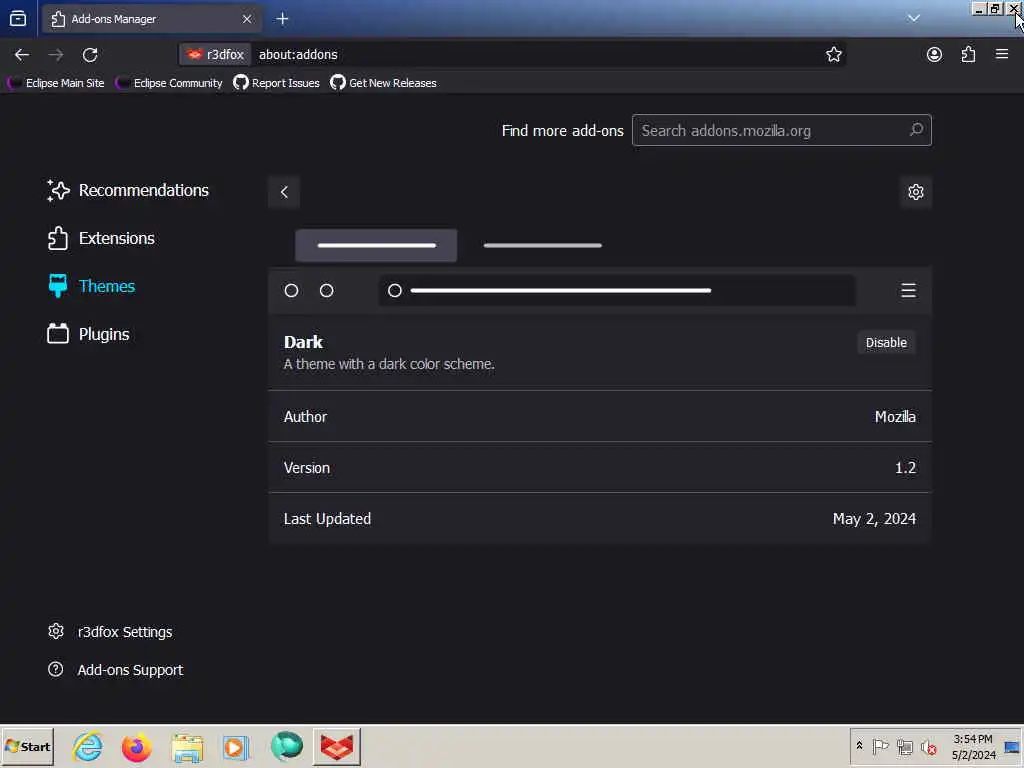Click the show desktop icon
Viewport: 1024px width, 768px height.
[1012, 746]
